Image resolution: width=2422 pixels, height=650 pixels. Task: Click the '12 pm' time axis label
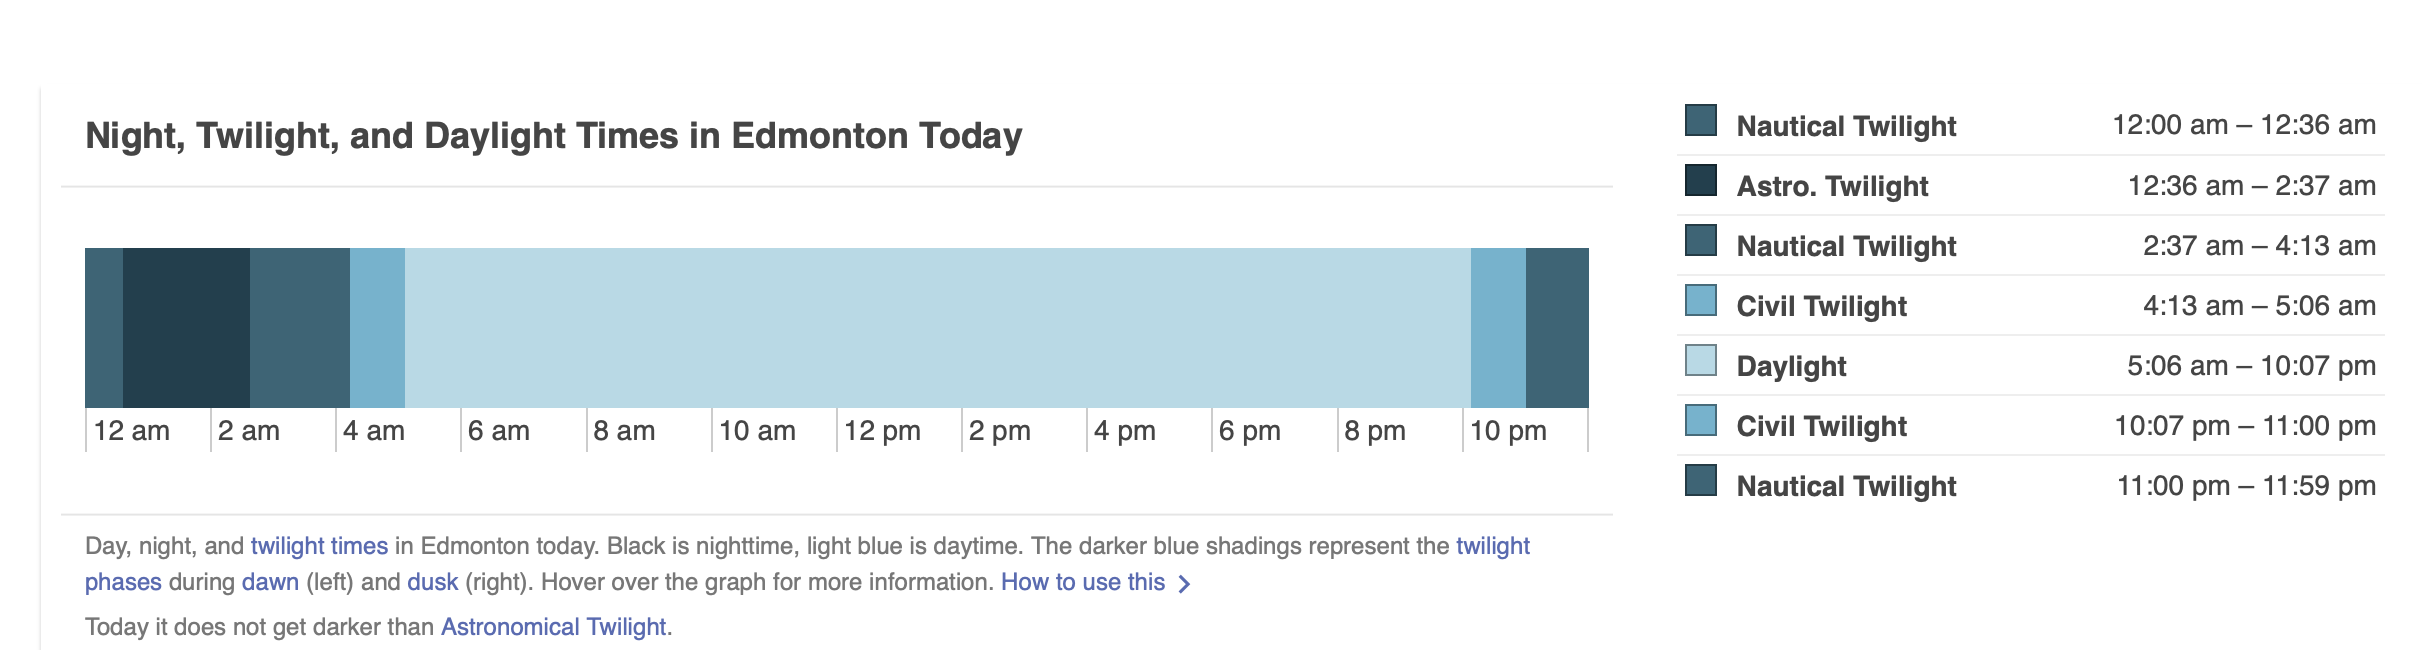(882, 431)
